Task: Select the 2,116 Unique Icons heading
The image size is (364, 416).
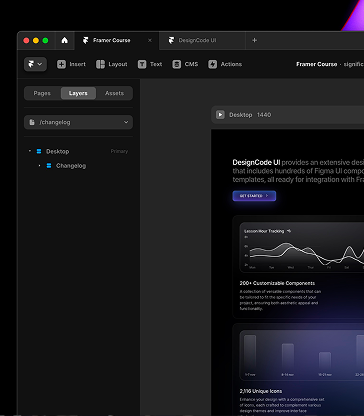Action: tap(261, 391)
